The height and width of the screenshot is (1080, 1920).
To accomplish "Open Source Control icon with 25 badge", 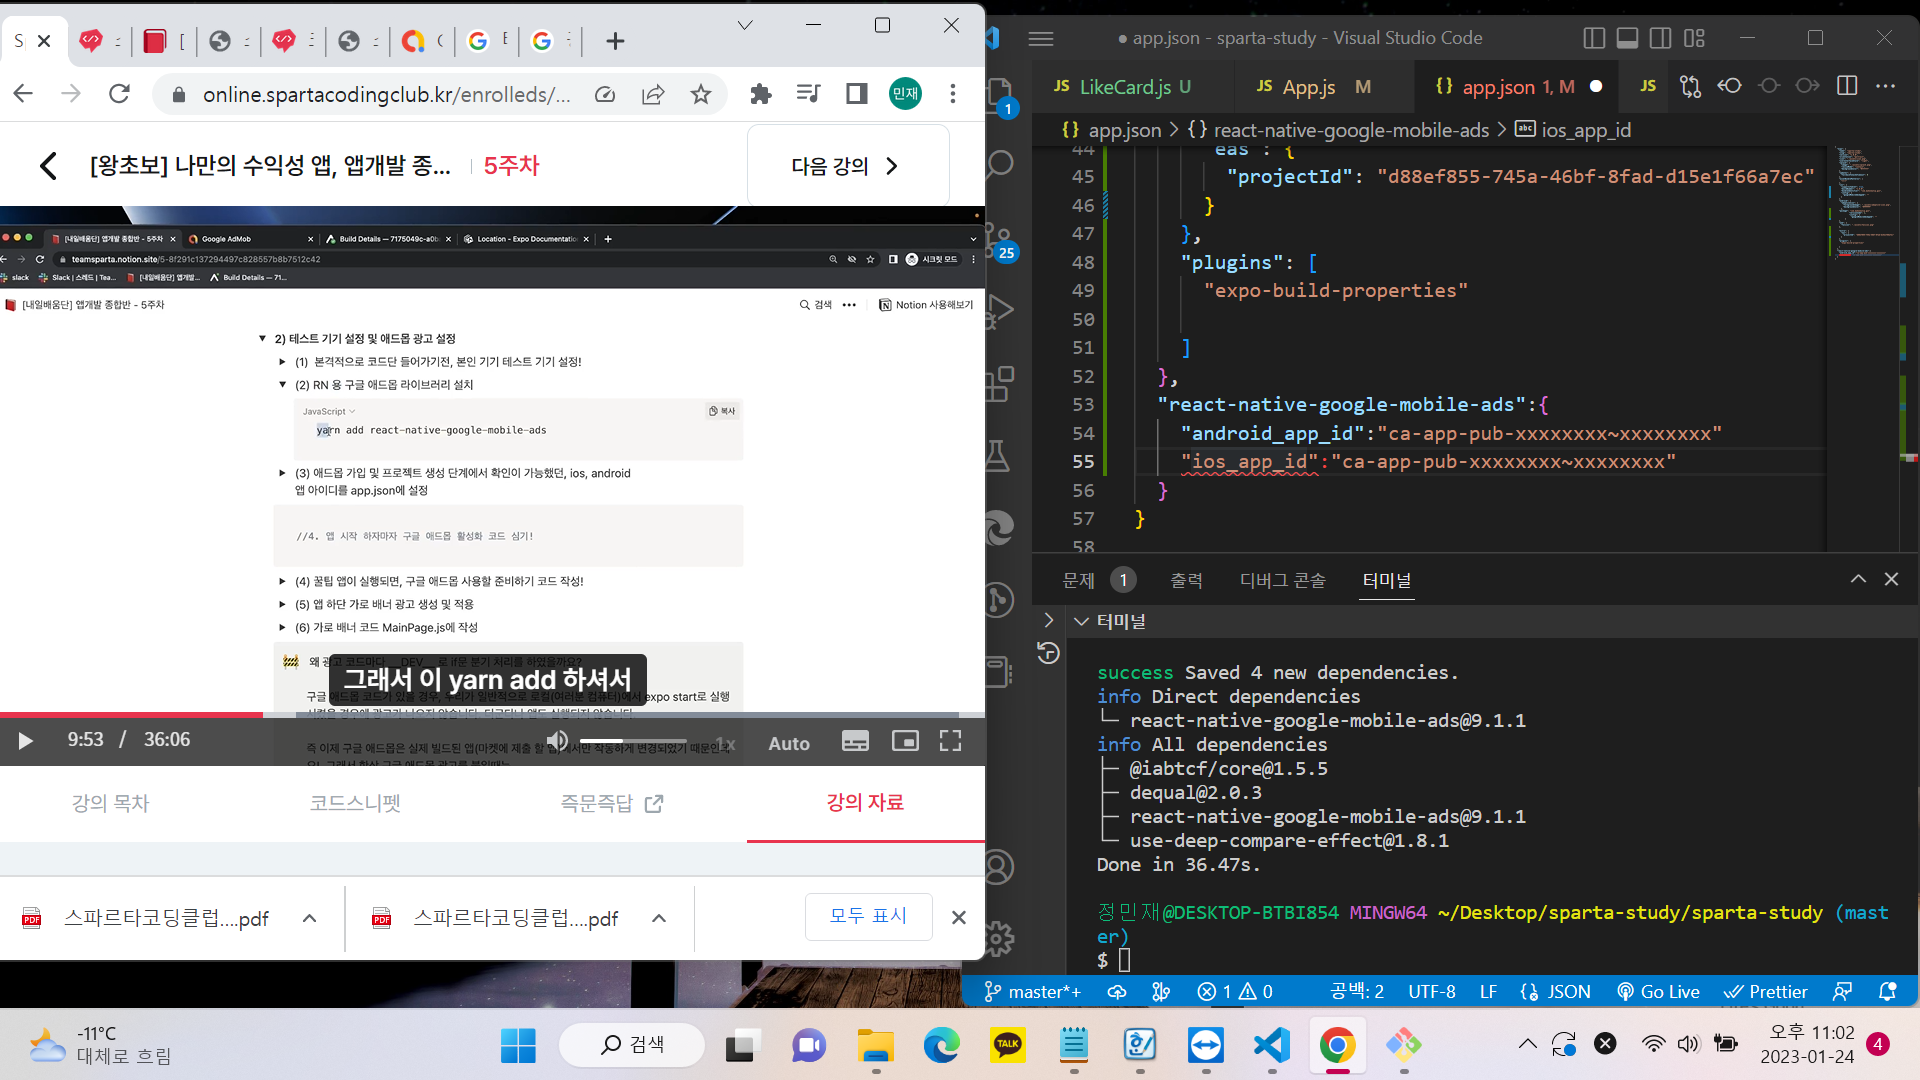I will coord(1000,241).
